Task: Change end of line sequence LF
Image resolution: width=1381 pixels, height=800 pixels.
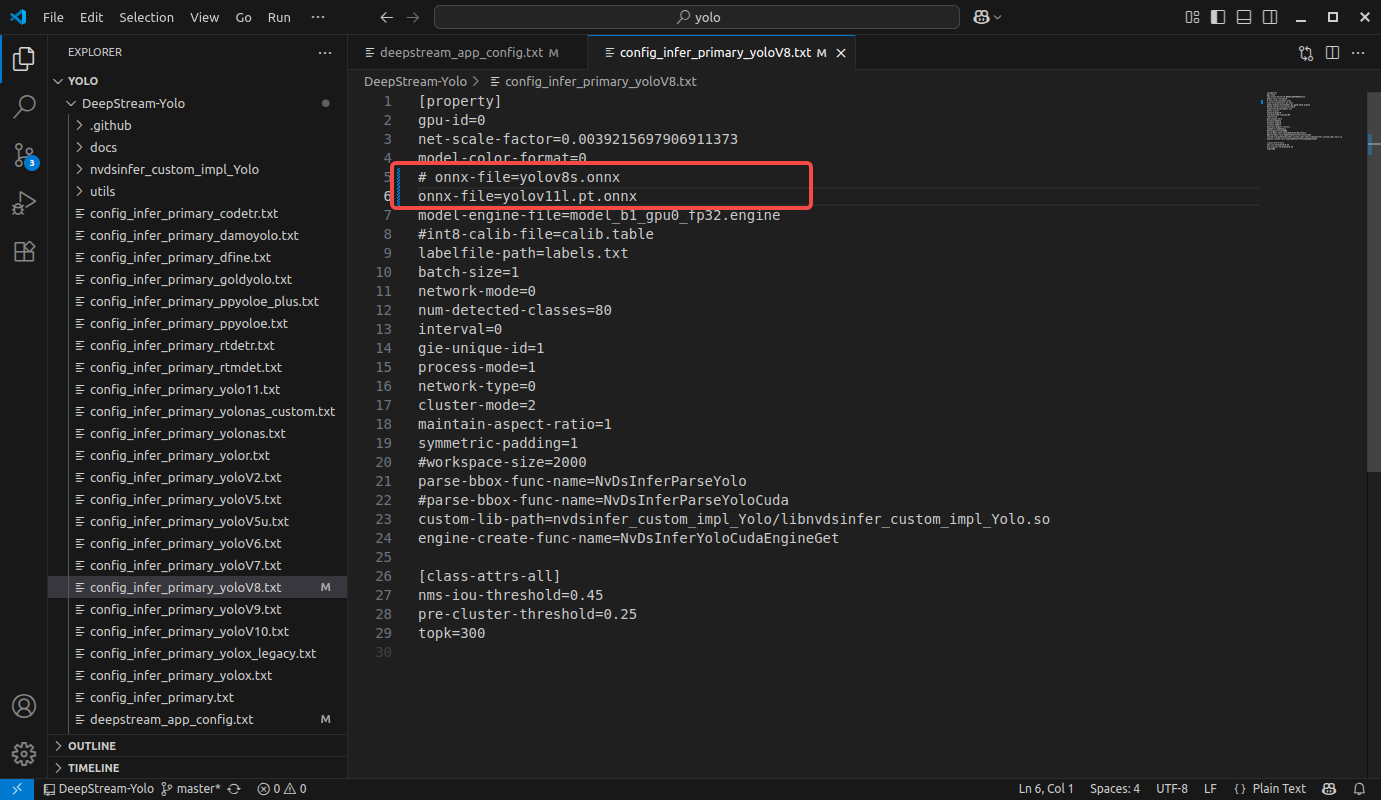Action: click(x=1210, y=789)
